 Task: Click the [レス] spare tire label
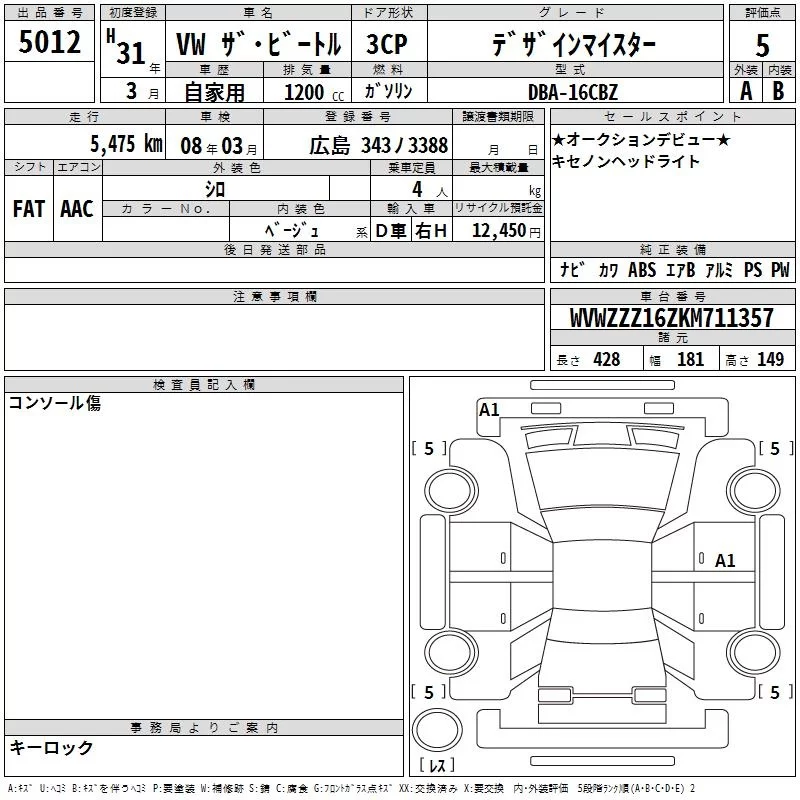coord(437,767)
